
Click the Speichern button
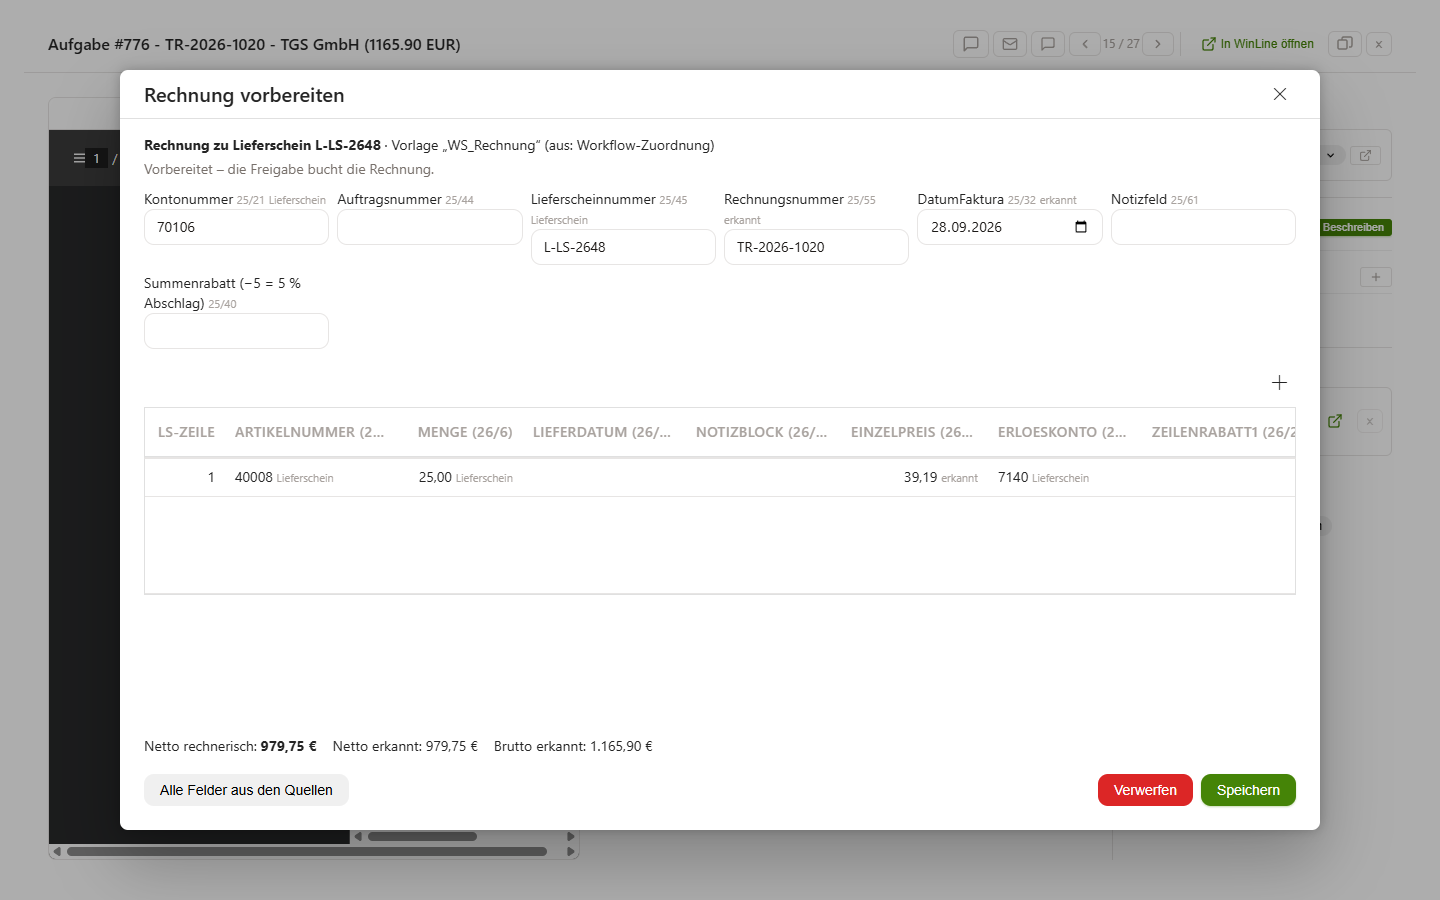pos(1248,790)
